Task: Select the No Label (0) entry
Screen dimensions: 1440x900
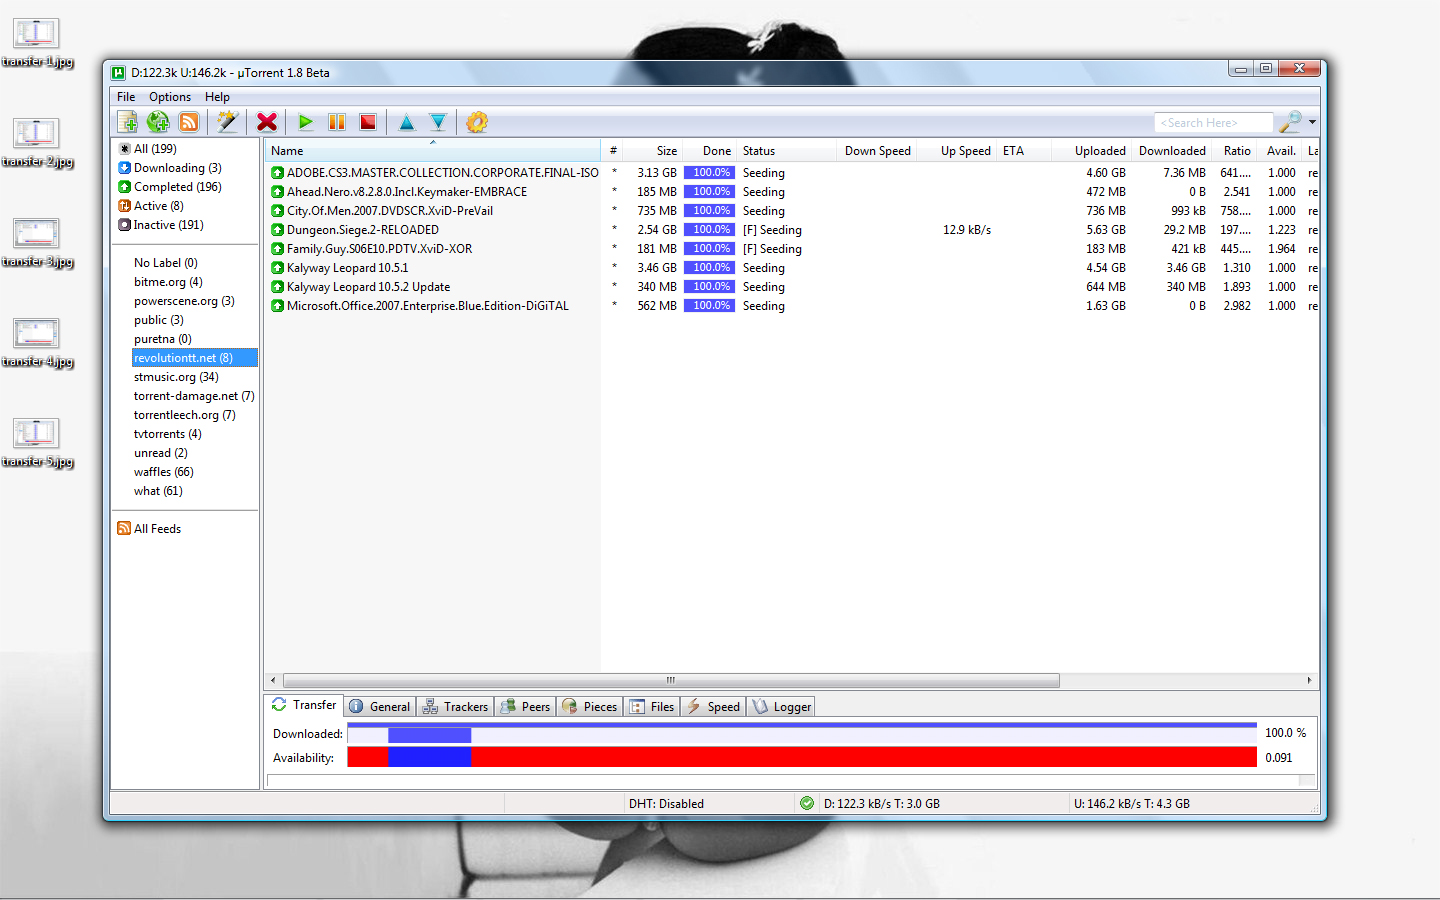Action: click(x=166, y=263)
